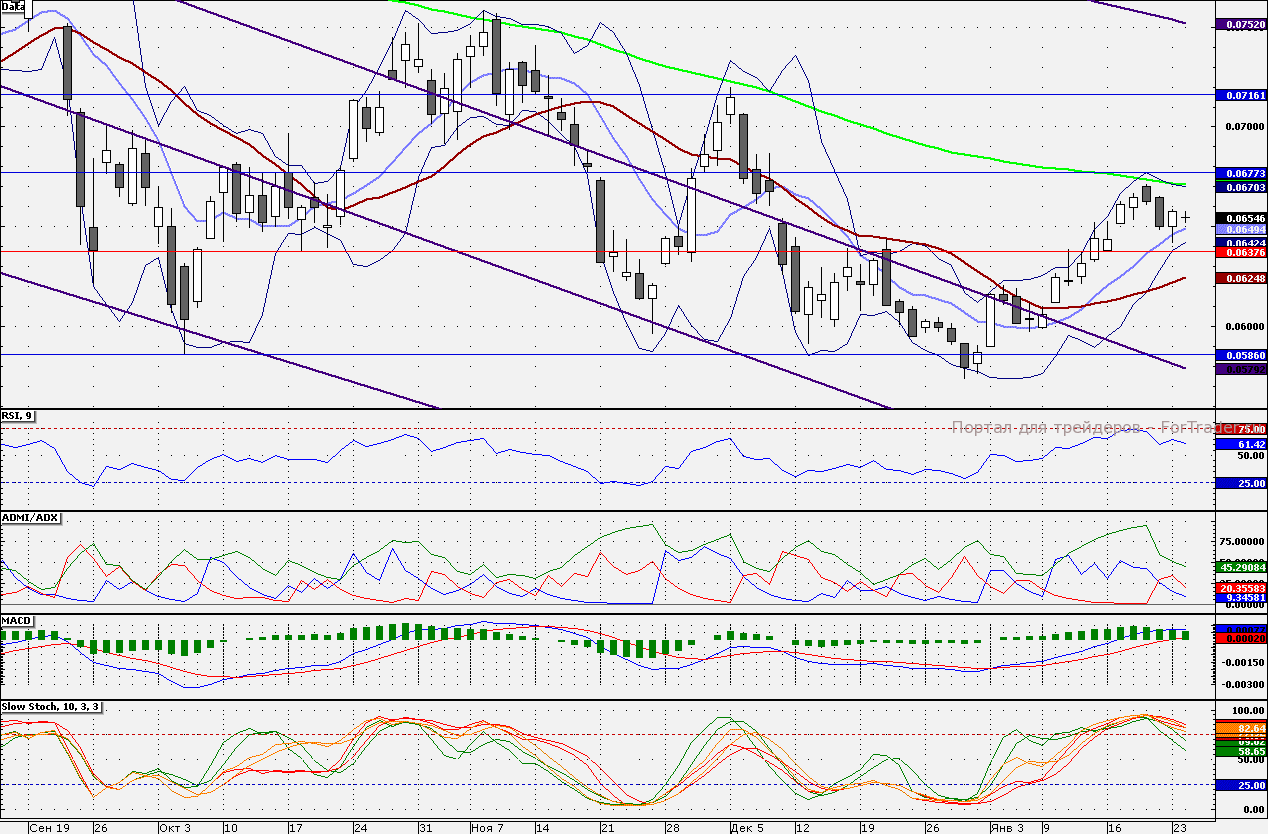The width and height of the screenshot is (1268, 834).
Task: Select the 0.06773 price level marker
Action: click(1240, 173)
